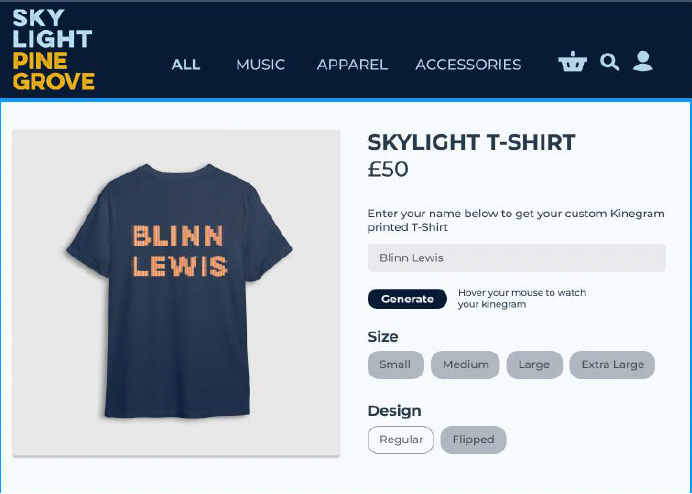Select the Regular design option
Image resolution: width=692 pixels, height=494 pixels.
(x=401, y=440)
